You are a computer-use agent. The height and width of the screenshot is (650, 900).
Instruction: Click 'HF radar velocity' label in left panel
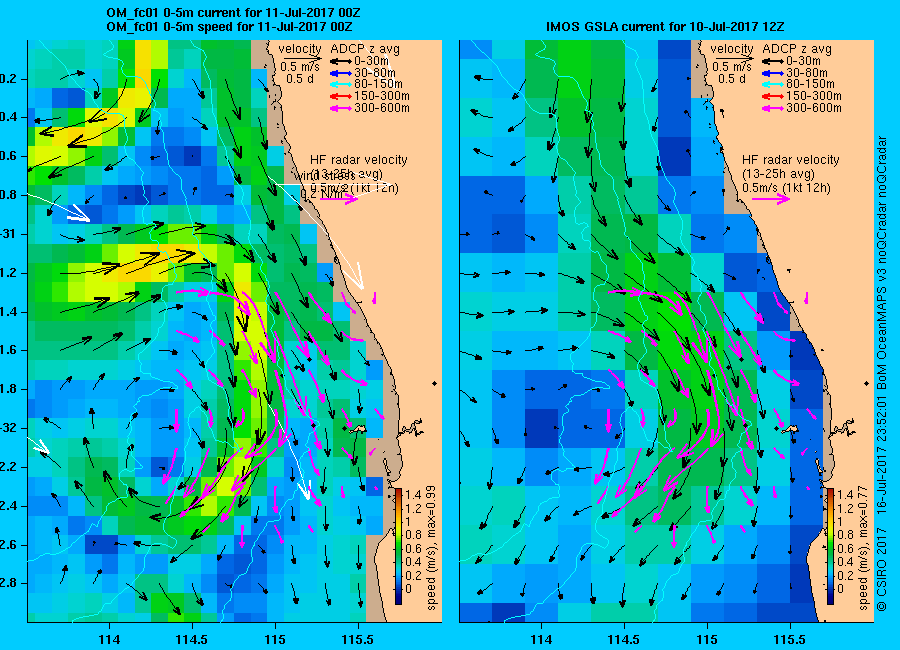click(x=359, y=160)
